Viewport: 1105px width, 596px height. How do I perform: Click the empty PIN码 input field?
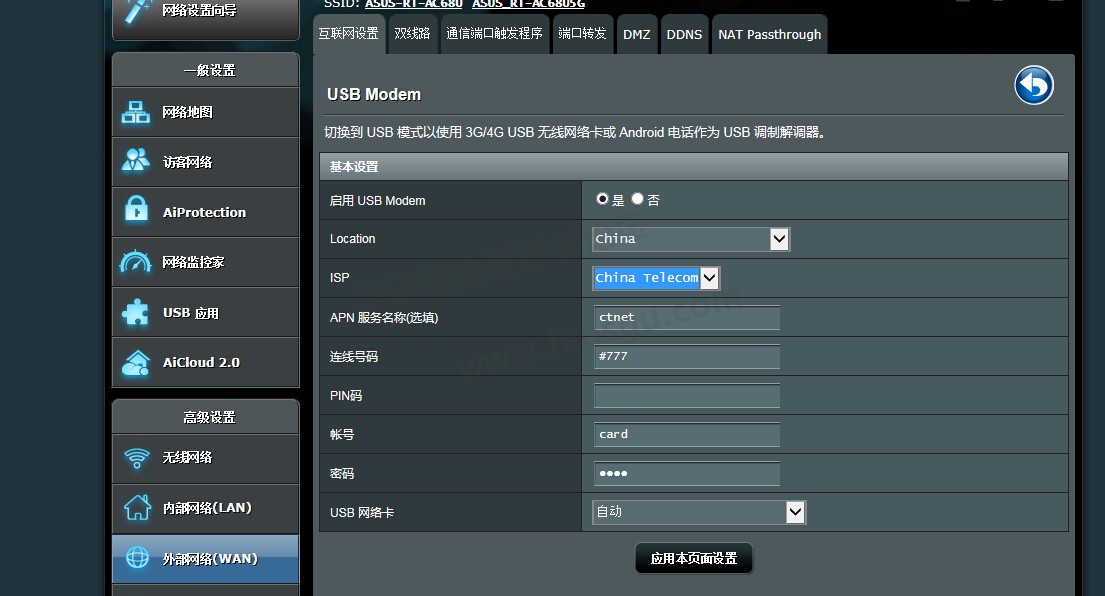click(687, 395)
